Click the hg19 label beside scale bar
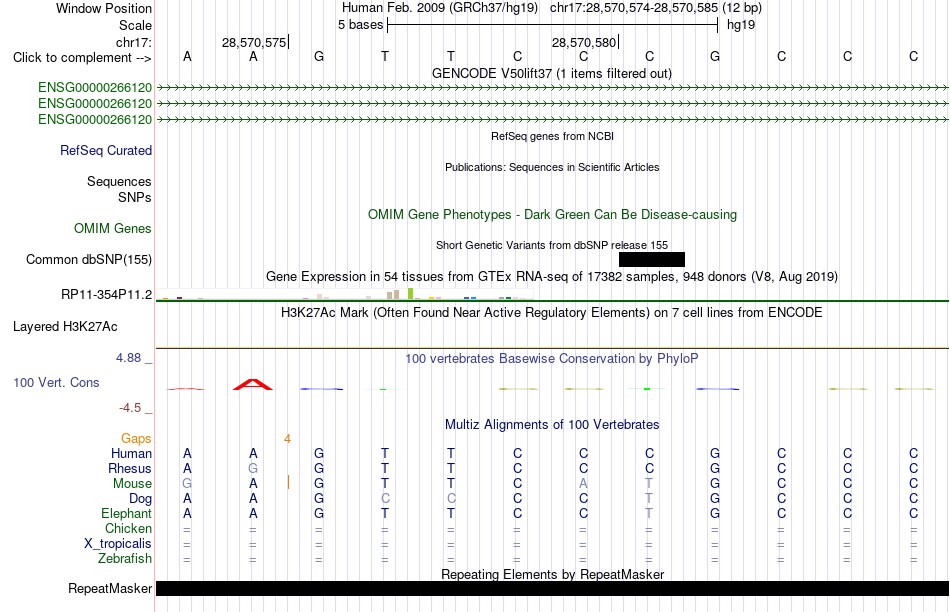Viewport: 950px width, 612px height. tap(741, 25)
